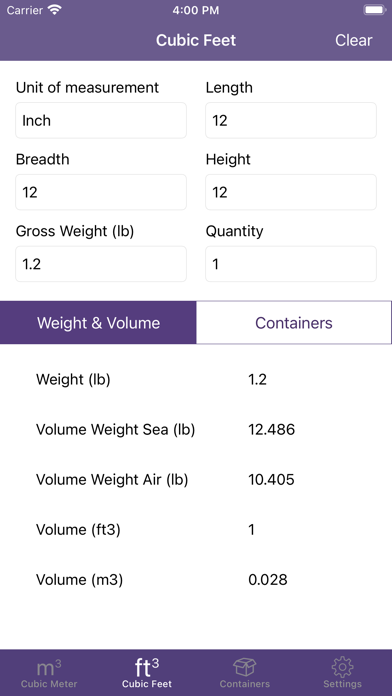Screen dimensions: 392x696
Task: Open the Unit of measurement picker
Action: pos(101,120)
